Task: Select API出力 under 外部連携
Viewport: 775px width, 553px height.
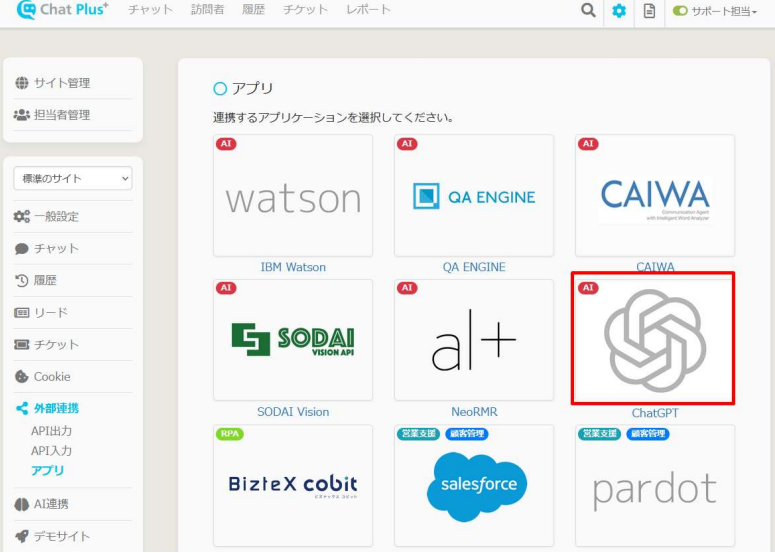Action: 51,431
